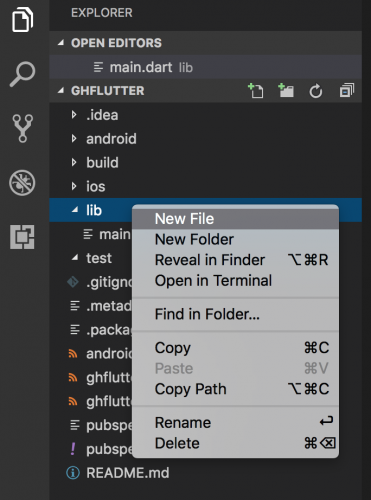Select the main file under lib

click(x=115, y=234)
